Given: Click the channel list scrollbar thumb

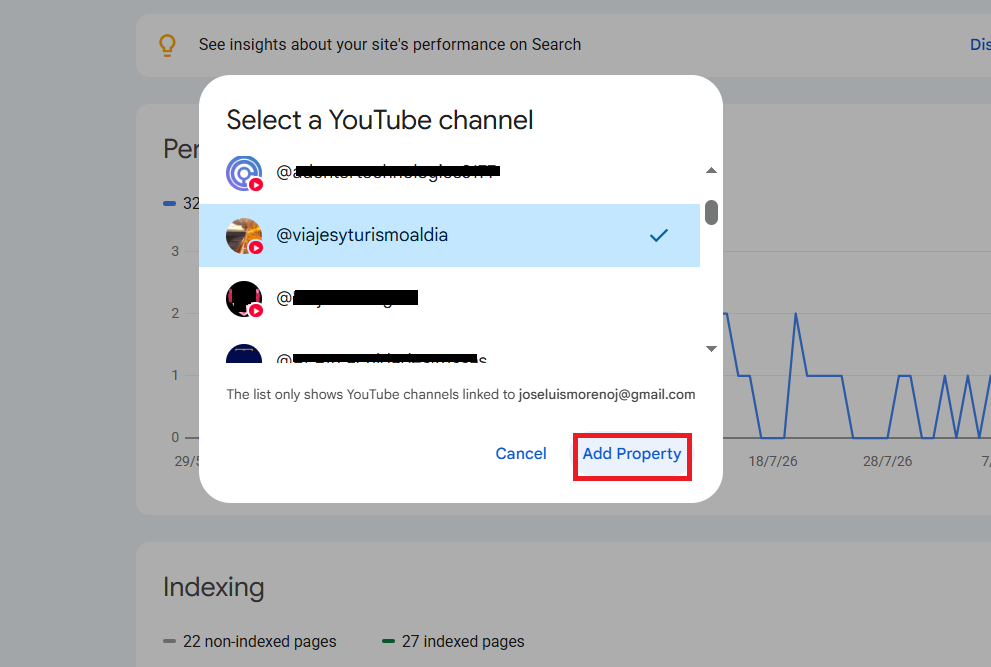Looking at the screenshot, I should pyautogui.click(x=711, y=212).
